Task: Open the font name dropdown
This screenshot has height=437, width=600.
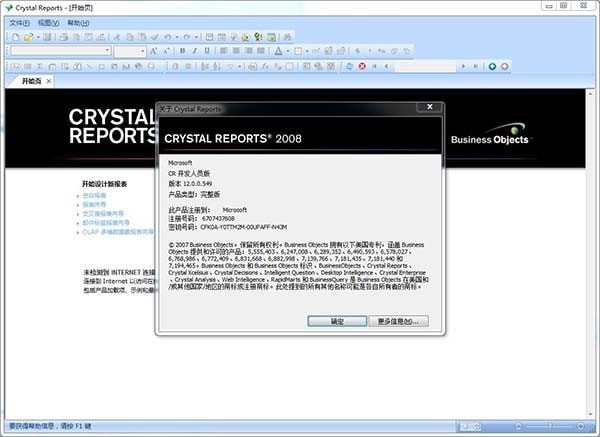Action: tap(108, 51)
